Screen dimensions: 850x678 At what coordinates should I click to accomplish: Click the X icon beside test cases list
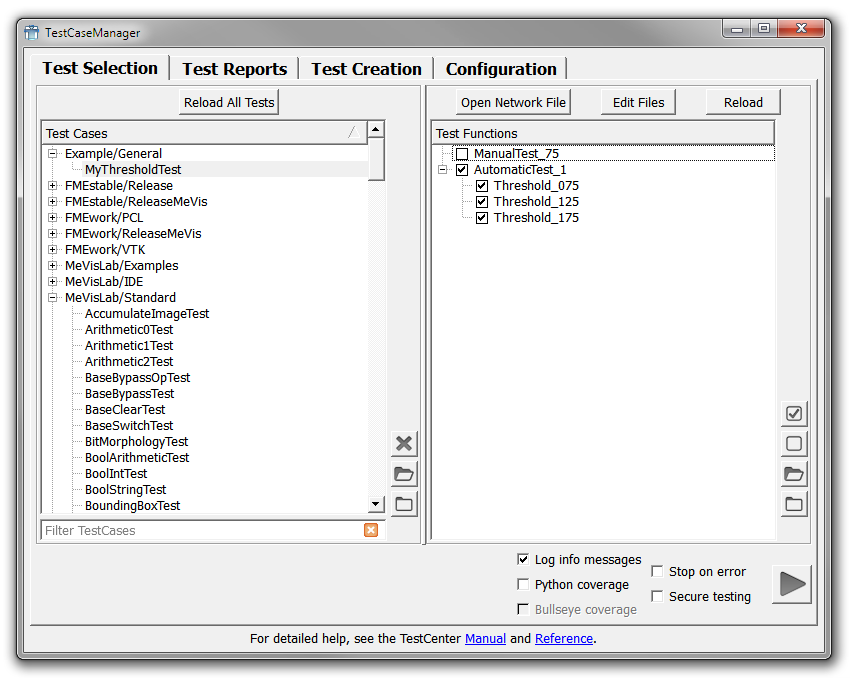click(404, 443)
